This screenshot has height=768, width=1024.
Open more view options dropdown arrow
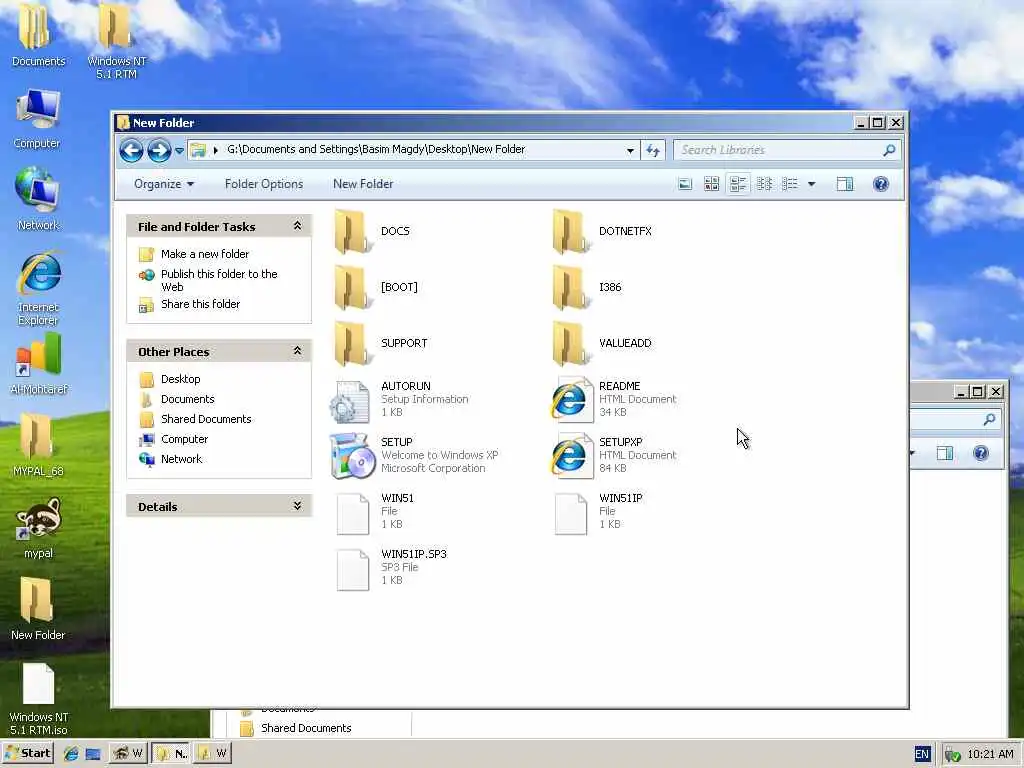tap(812, 184)
